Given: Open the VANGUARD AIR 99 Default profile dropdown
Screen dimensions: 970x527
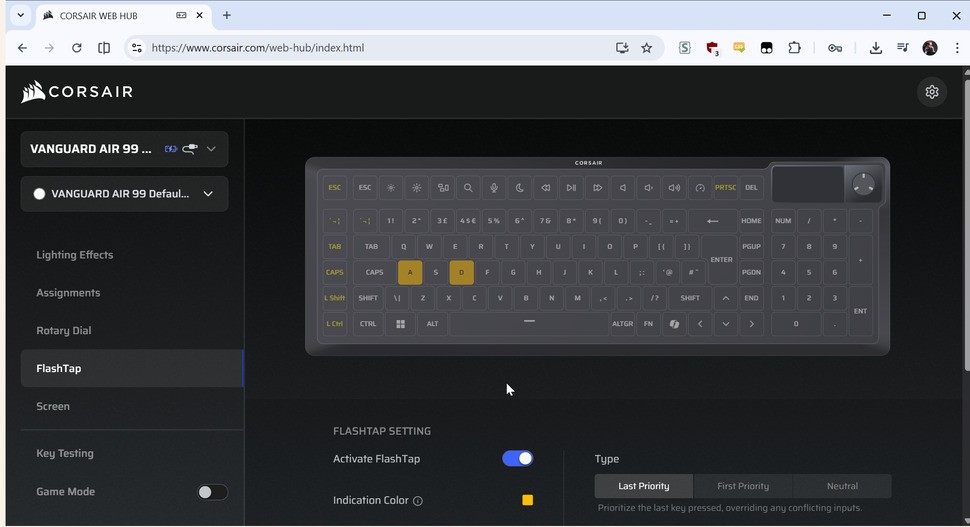Looking at the screenshot, I should click(x=124, y=194).
